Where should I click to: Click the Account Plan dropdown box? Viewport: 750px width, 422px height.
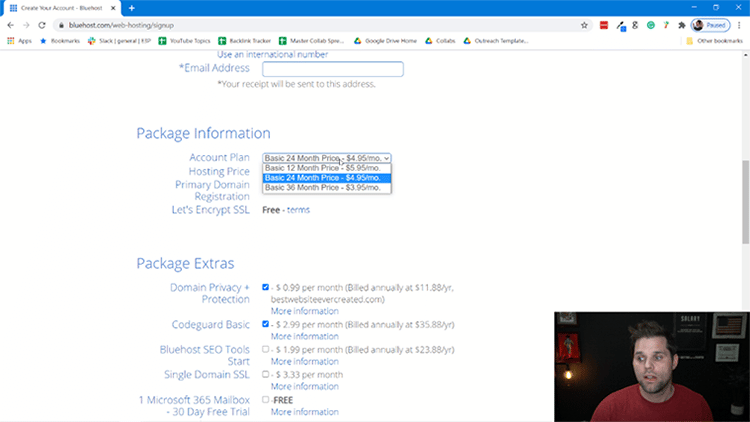coord(326,158)
